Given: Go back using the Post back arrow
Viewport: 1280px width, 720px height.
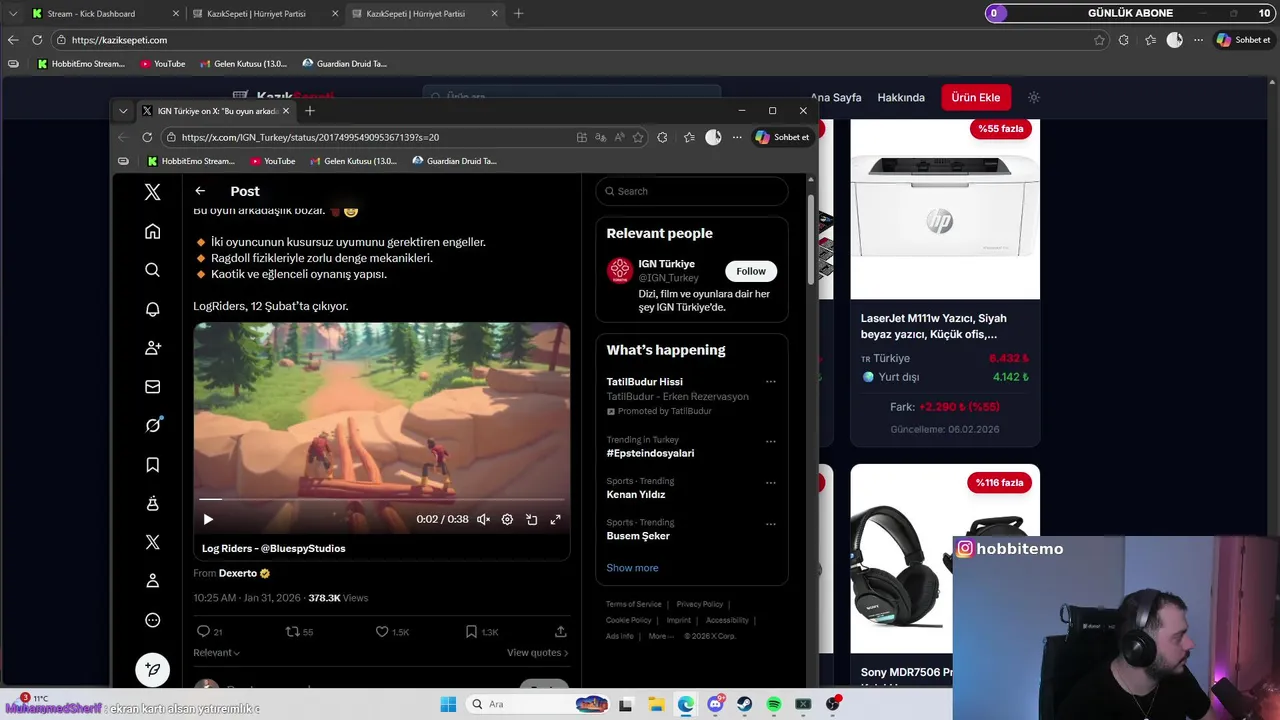Looking at the screenshot, I should point(200,191).
